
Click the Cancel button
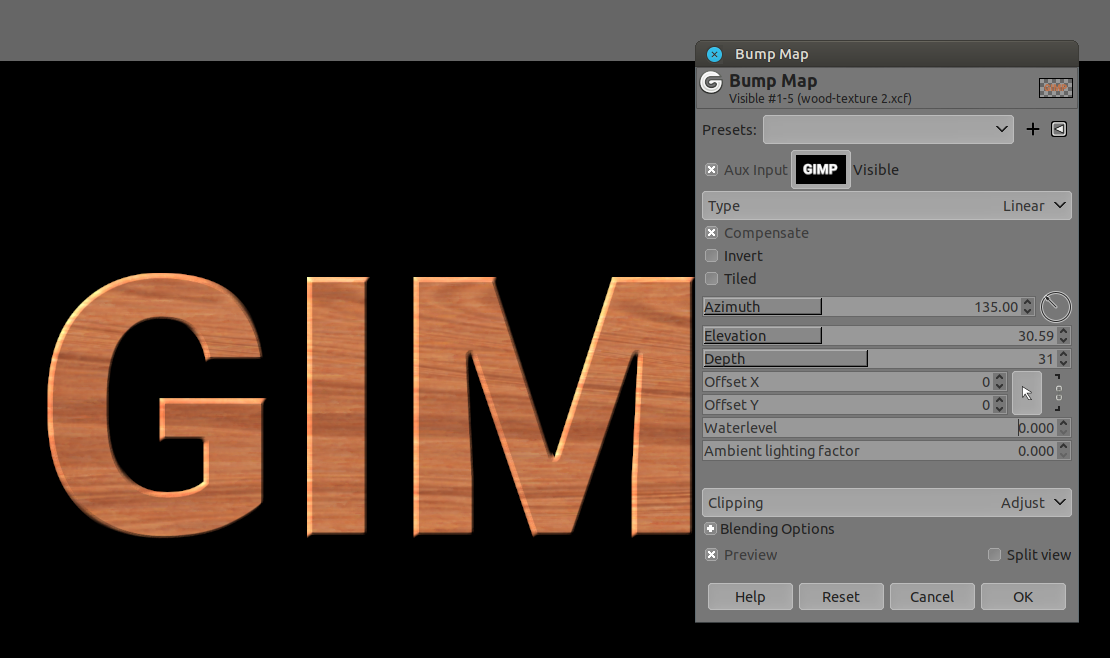click(932, 596)
